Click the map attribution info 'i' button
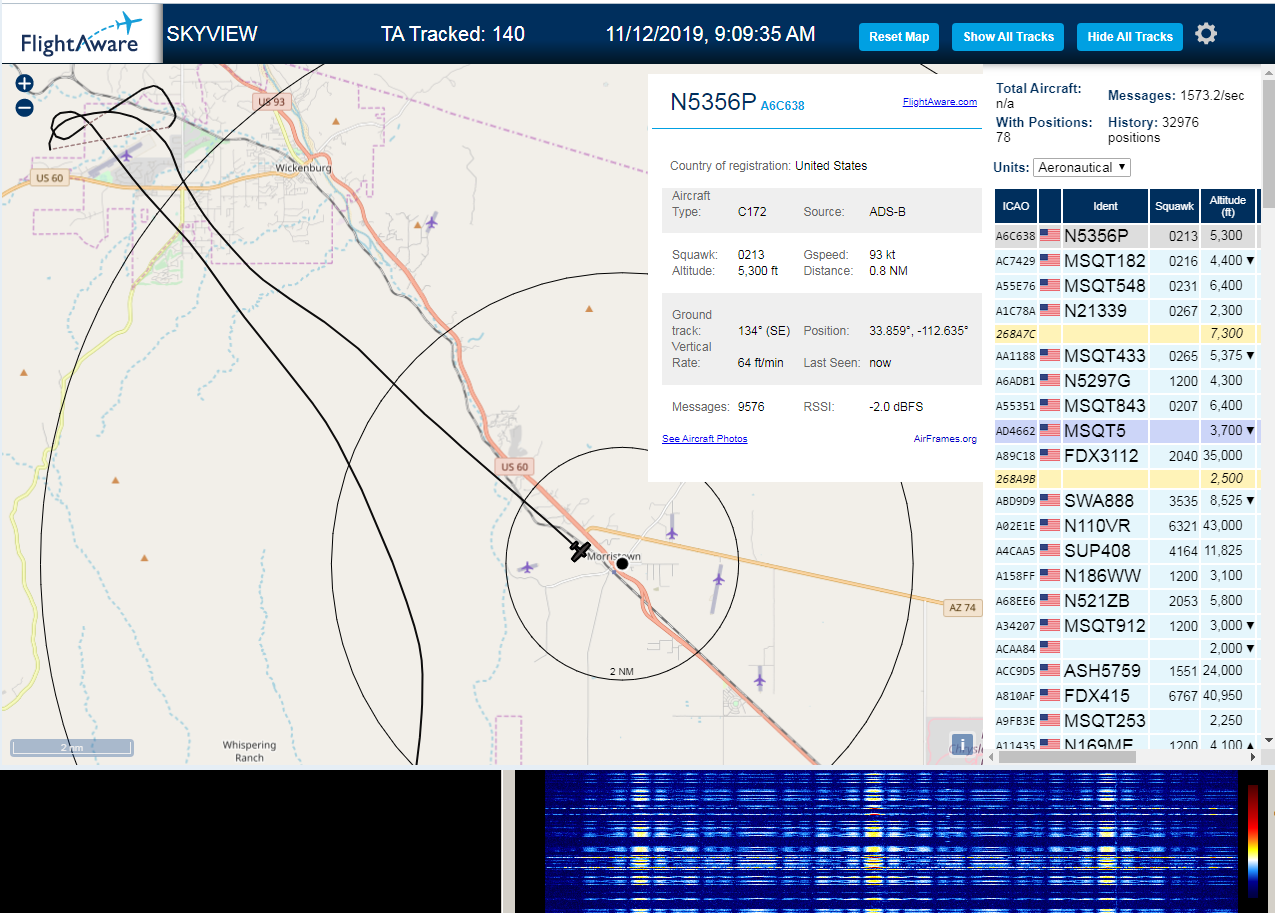 [x=962, y=745]
